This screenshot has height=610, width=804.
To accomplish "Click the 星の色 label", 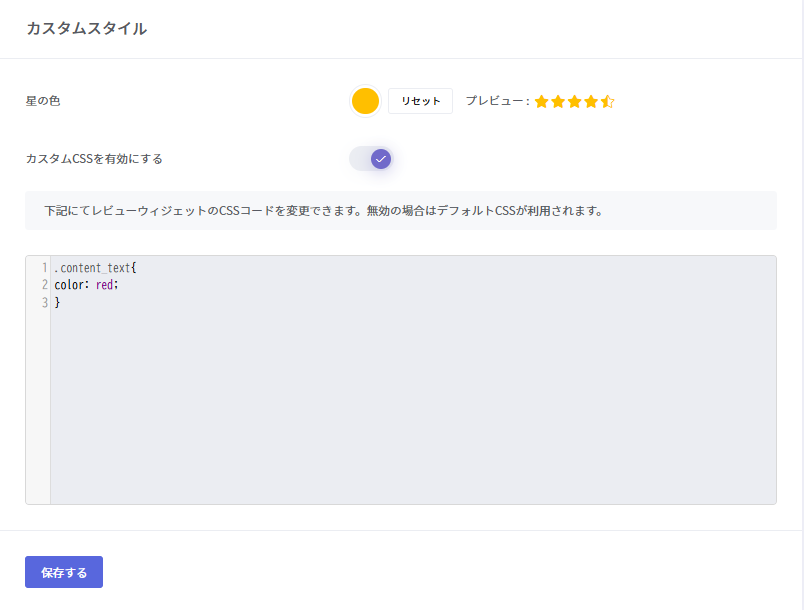I will pyautogui.click(x=43, y=101).
